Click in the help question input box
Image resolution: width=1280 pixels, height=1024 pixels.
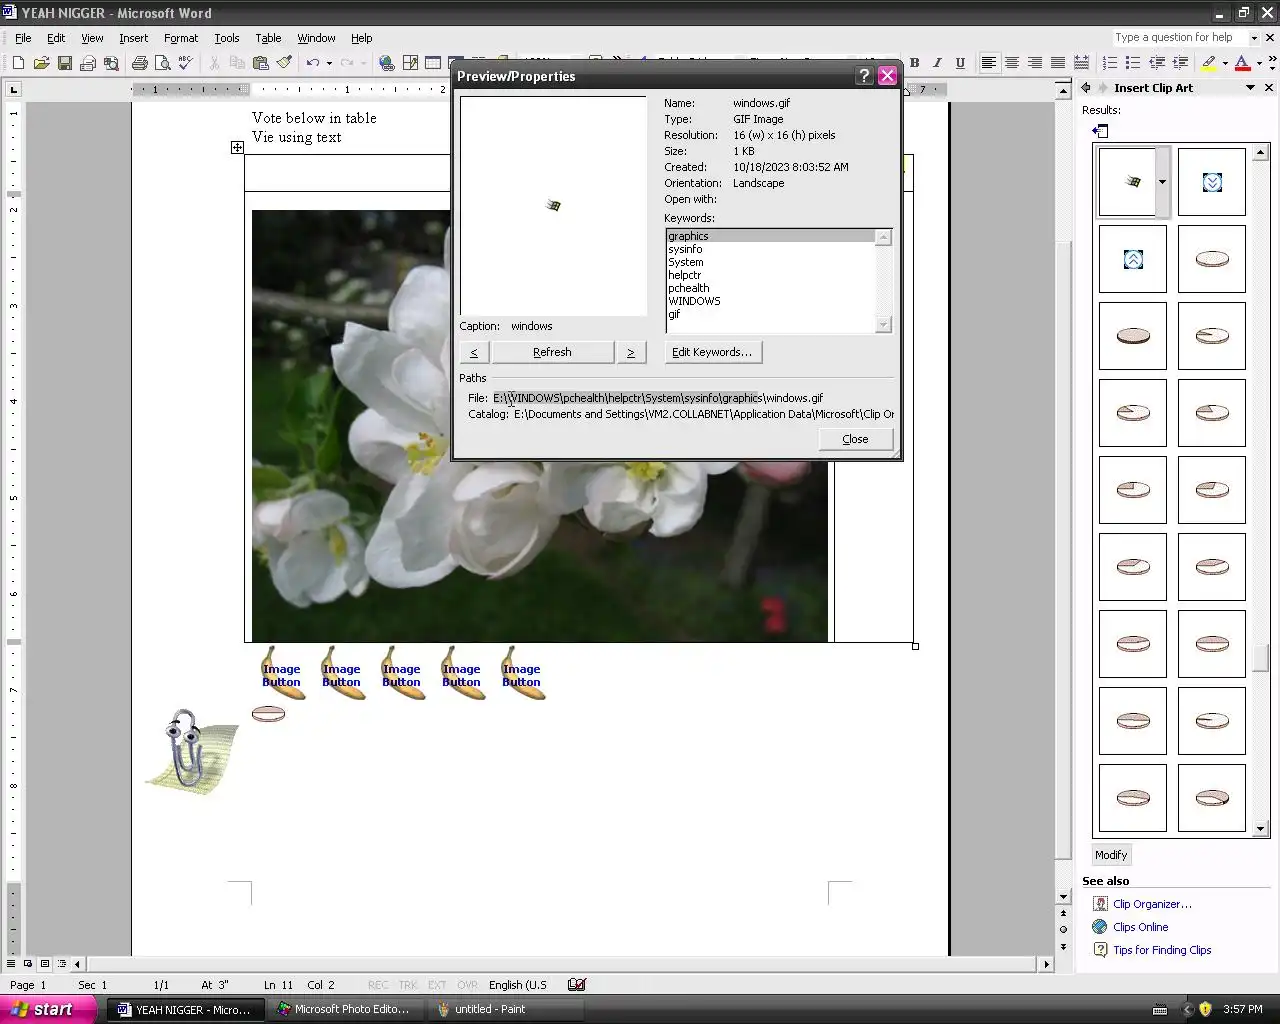coord(1179,38)
